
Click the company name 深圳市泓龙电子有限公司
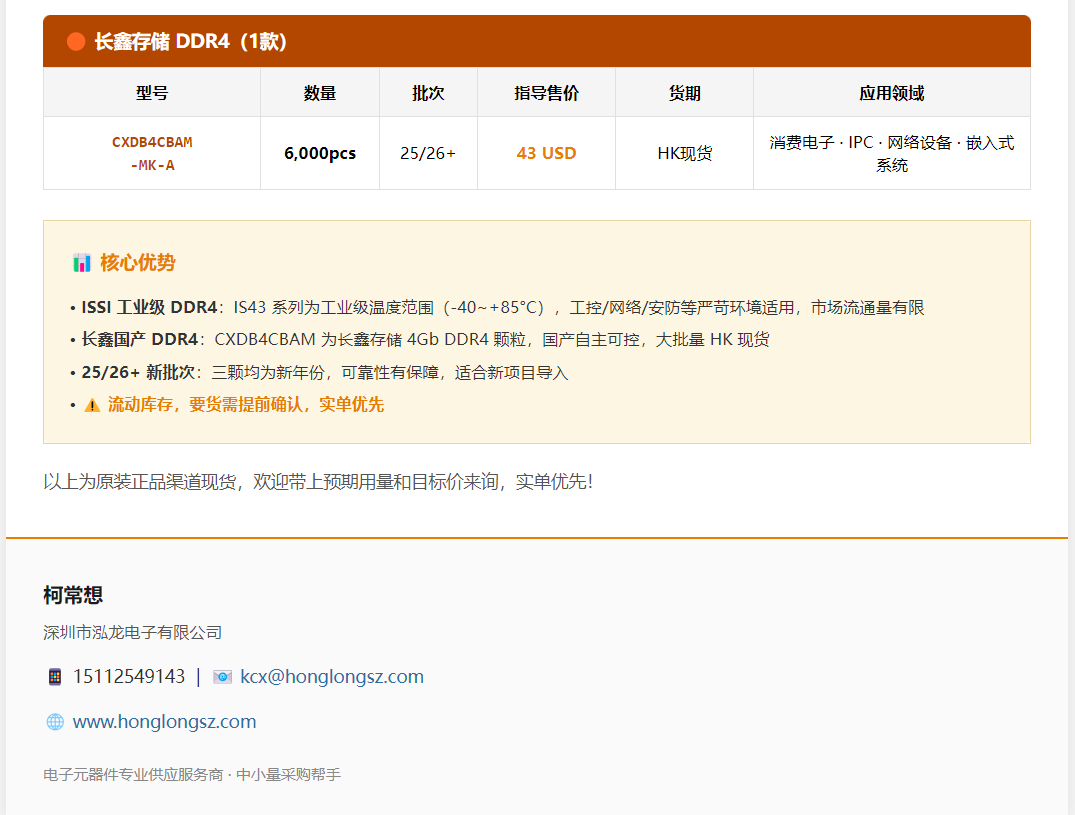coord(132,633)
